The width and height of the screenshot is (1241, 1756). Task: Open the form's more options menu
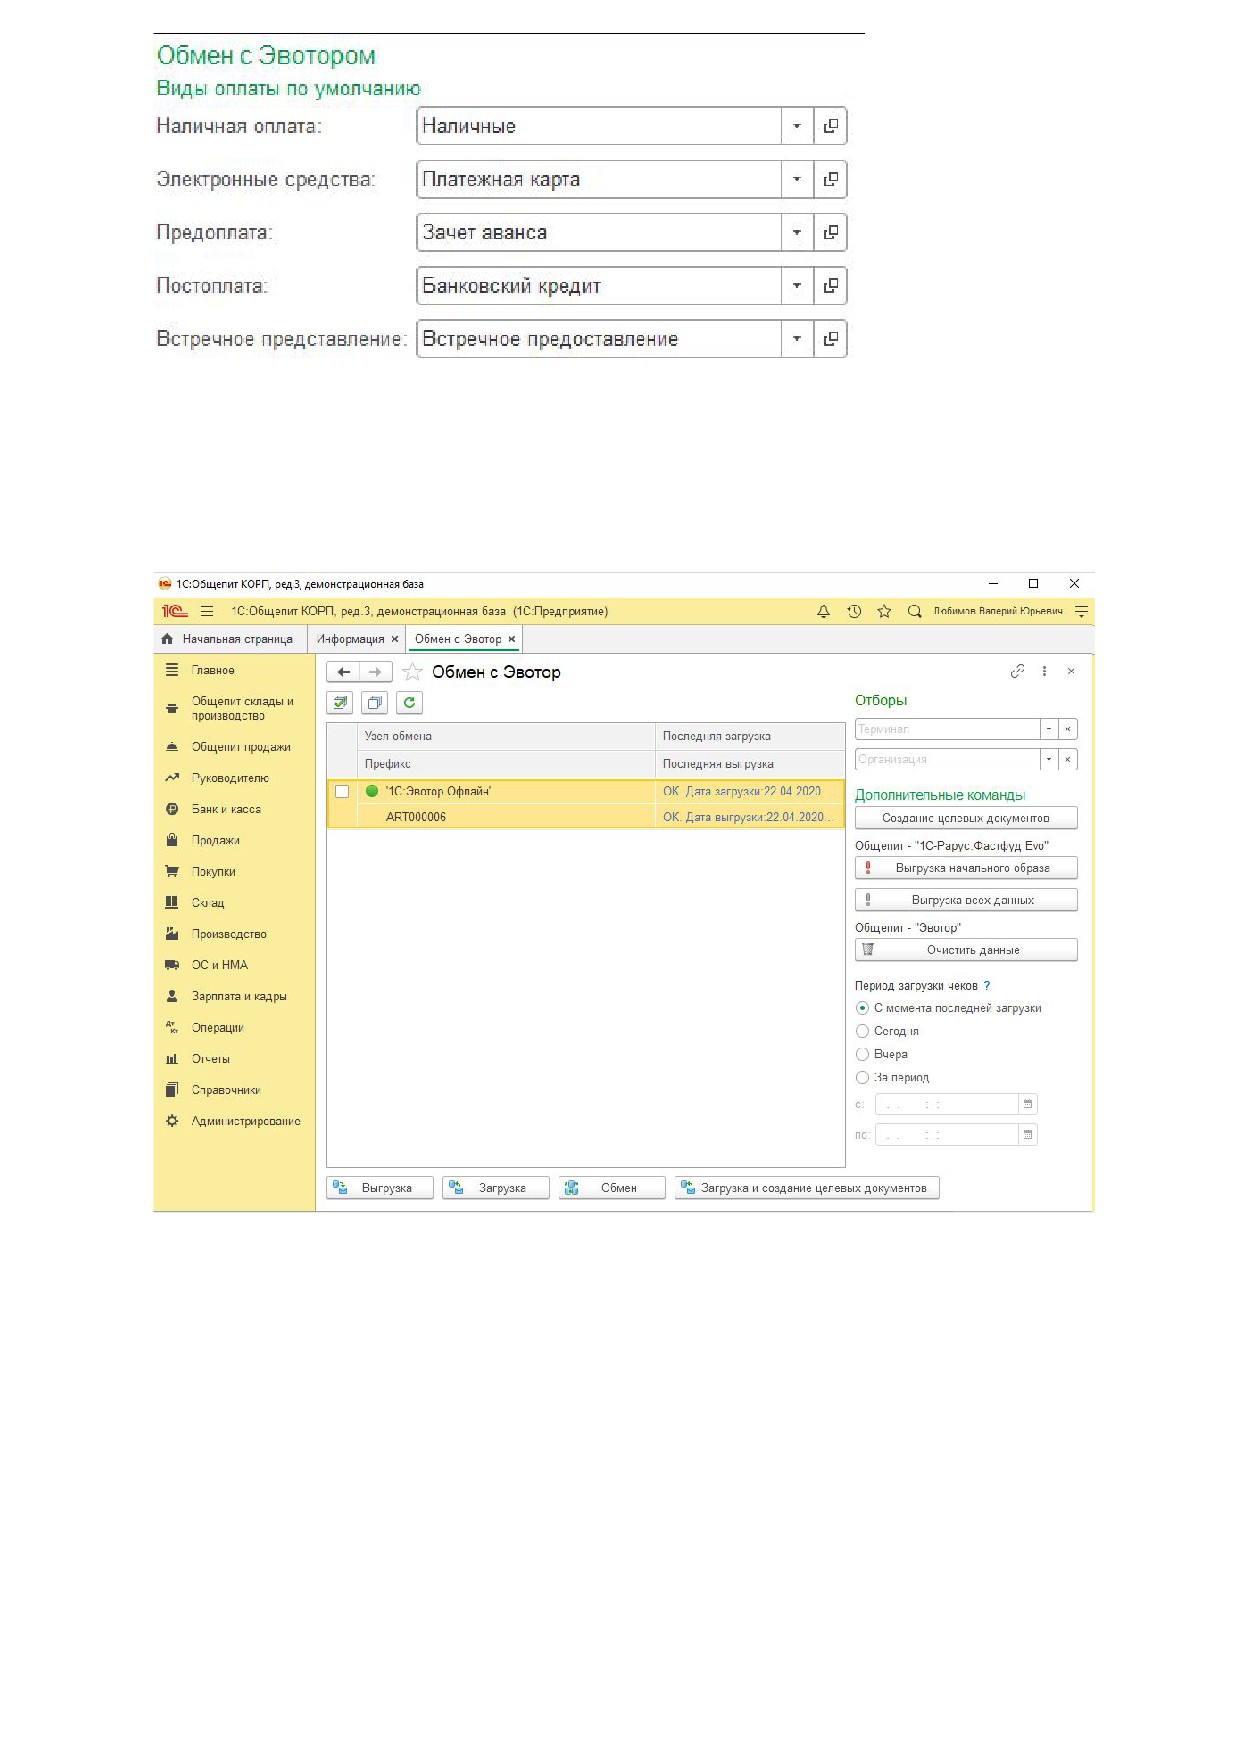coord(1044,671)
